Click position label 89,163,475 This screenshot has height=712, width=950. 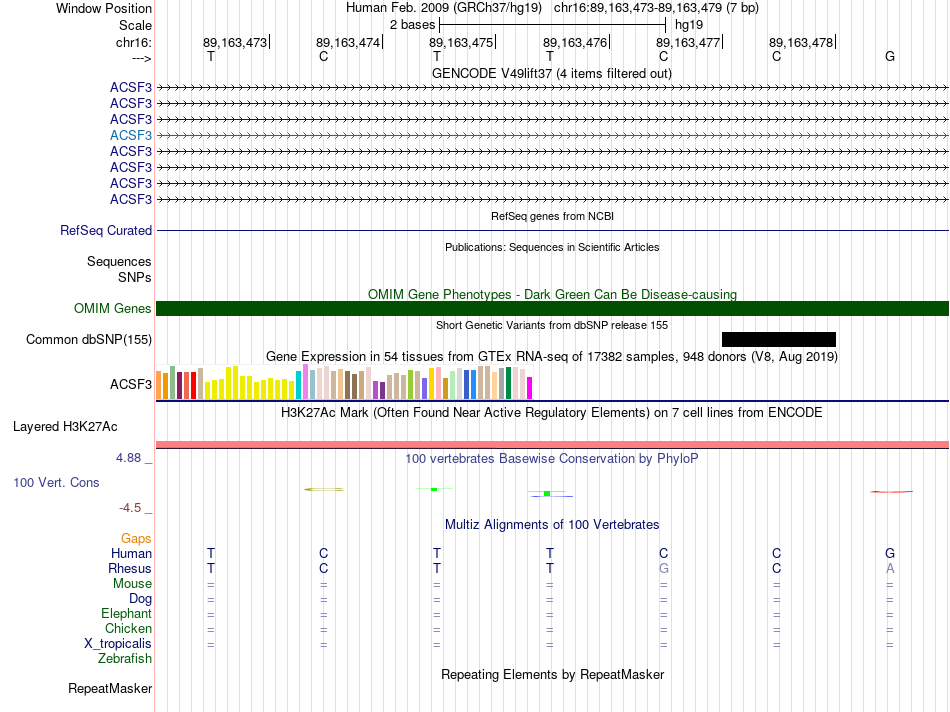461,42
